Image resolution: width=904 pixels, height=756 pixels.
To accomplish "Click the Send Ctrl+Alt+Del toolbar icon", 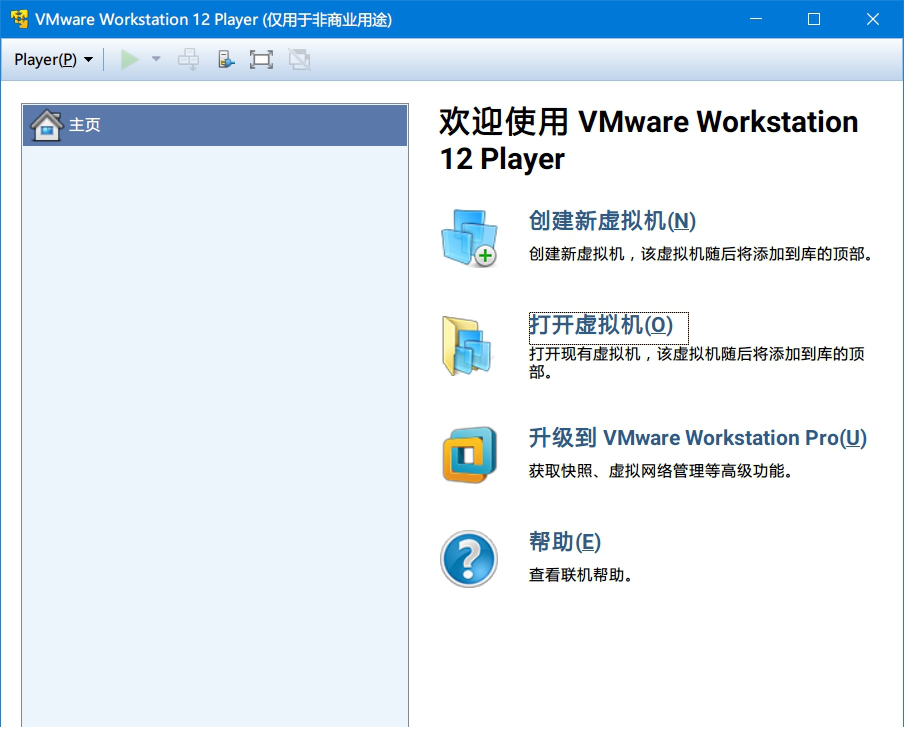I will click(189, 59).
